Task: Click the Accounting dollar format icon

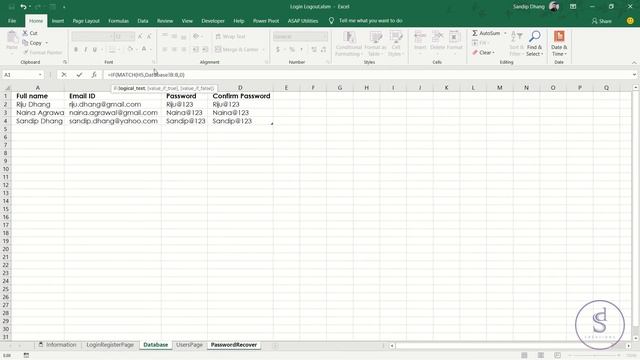Action: point(278,49)
